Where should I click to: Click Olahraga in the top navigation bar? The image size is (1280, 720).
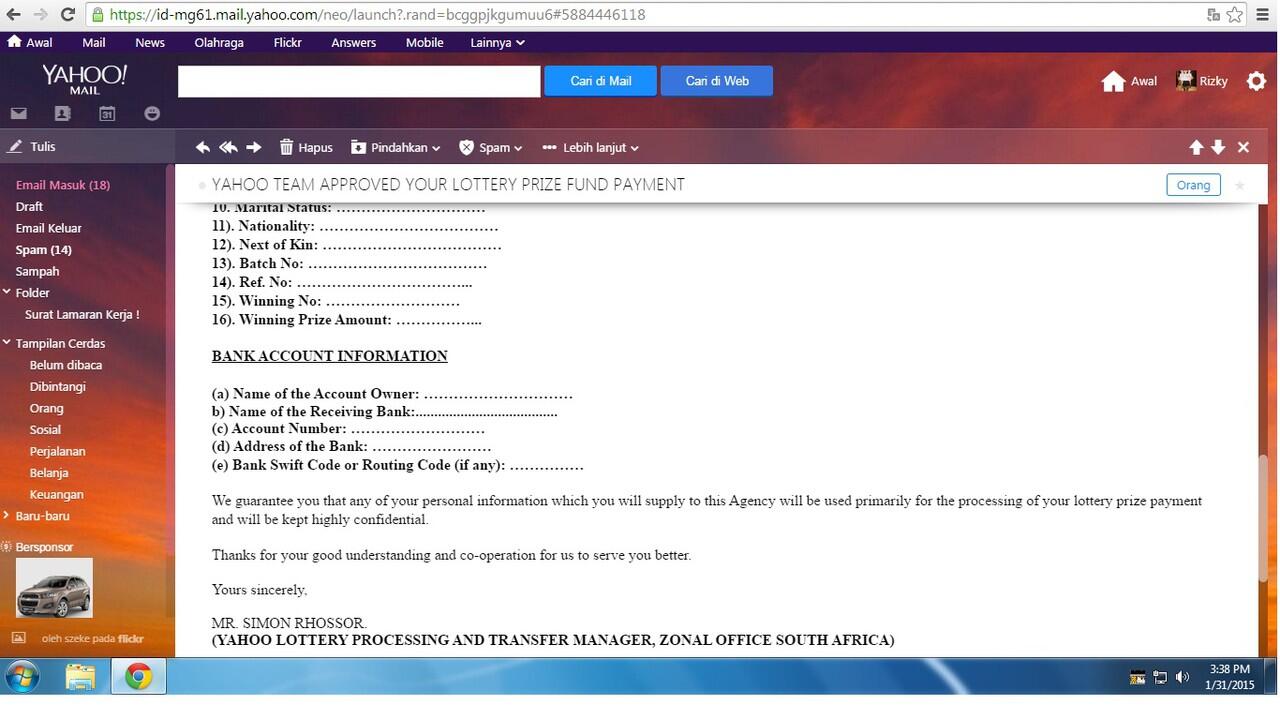[x=219, y=42]
